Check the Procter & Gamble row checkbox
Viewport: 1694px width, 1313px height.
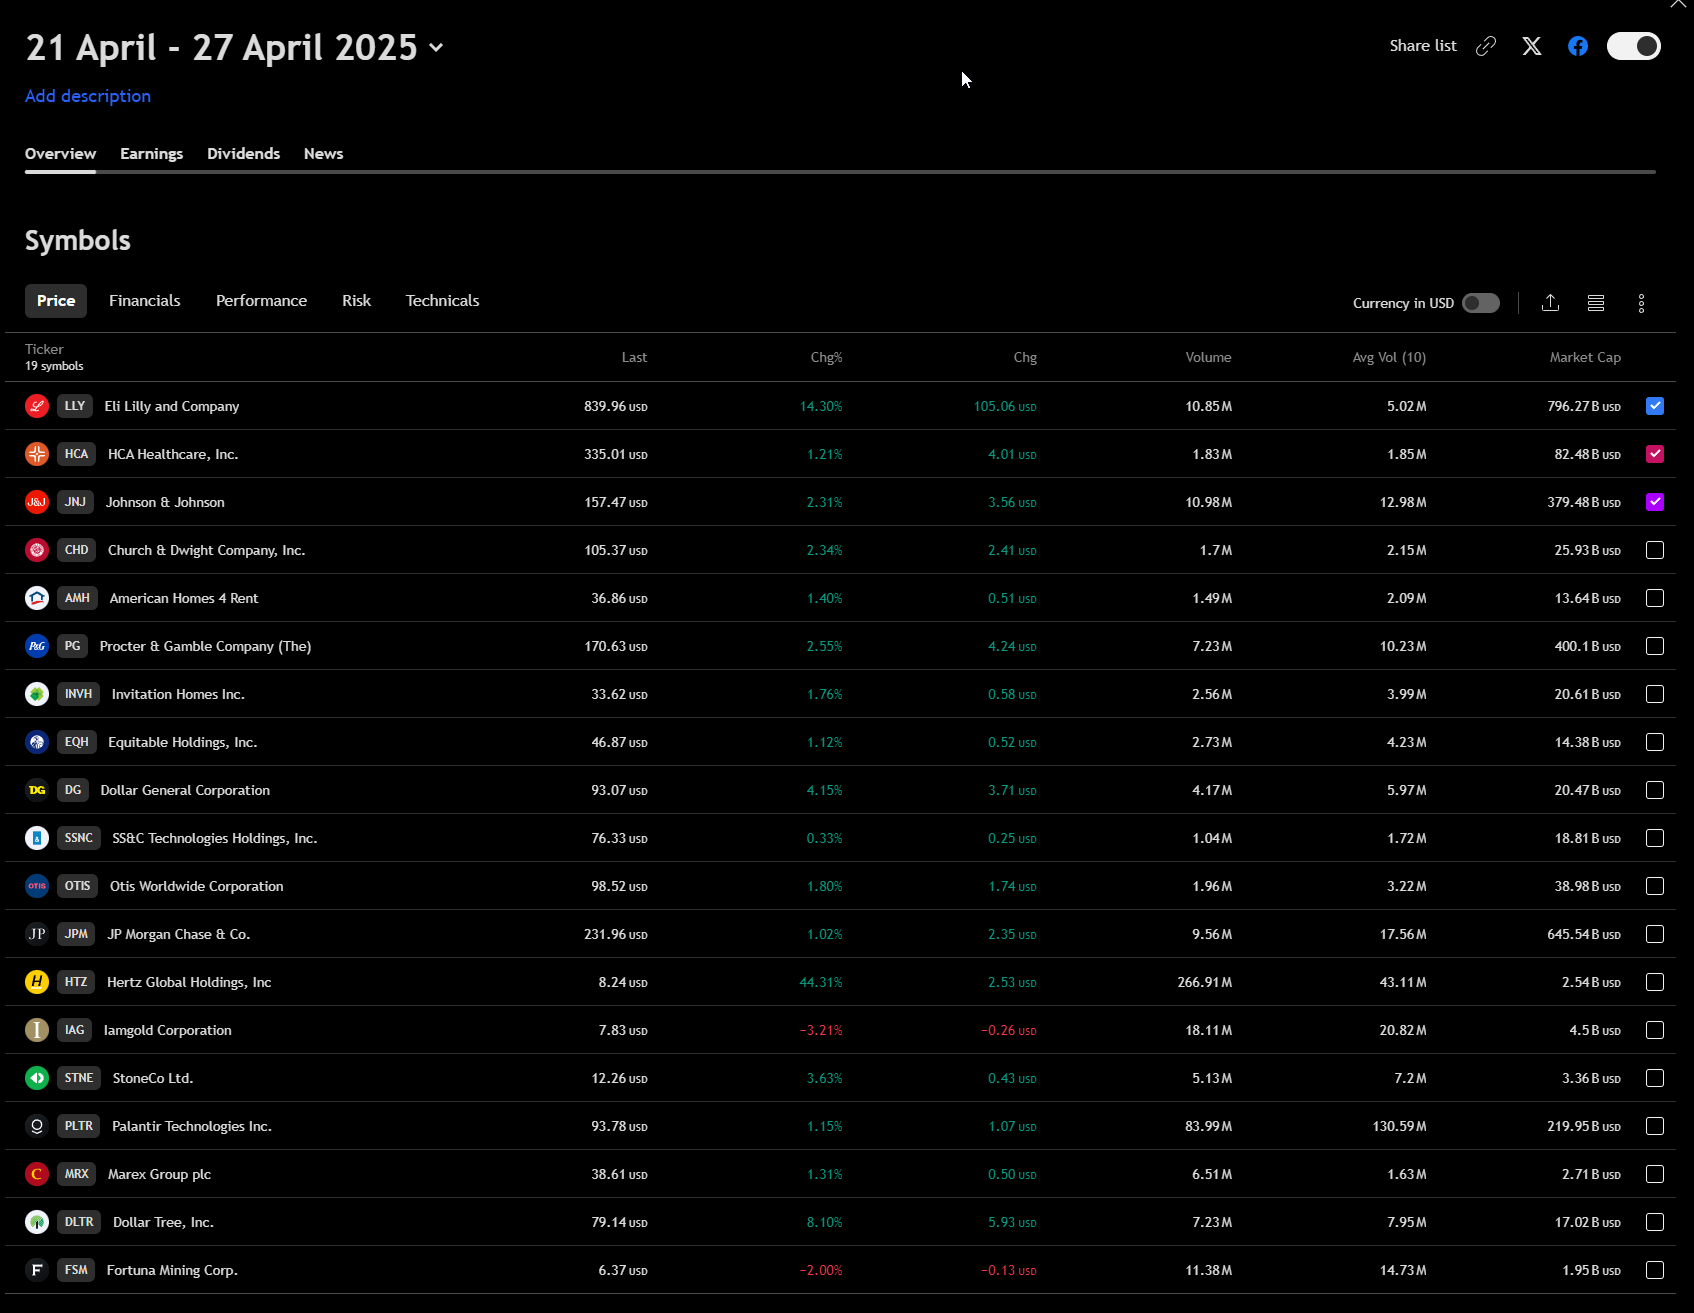[1655, 646]
